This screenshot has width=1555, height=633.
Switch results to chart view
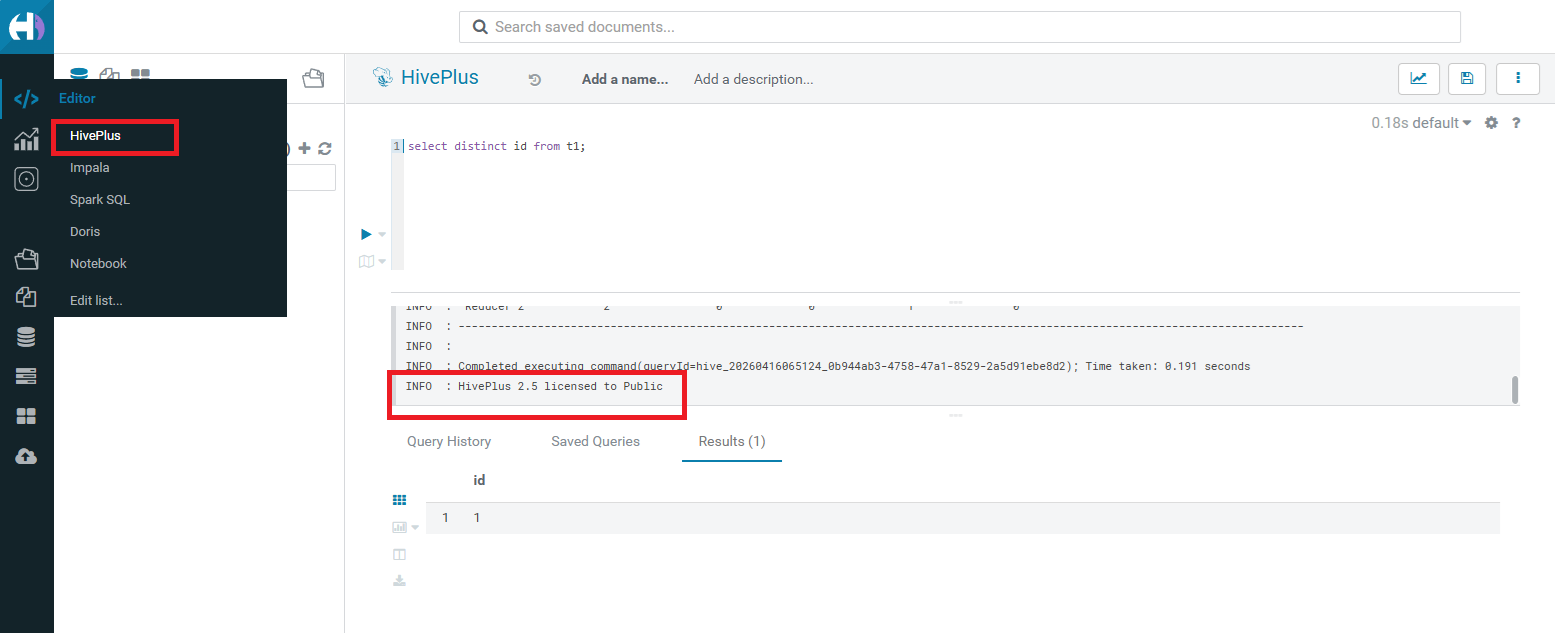coord(399,527)
